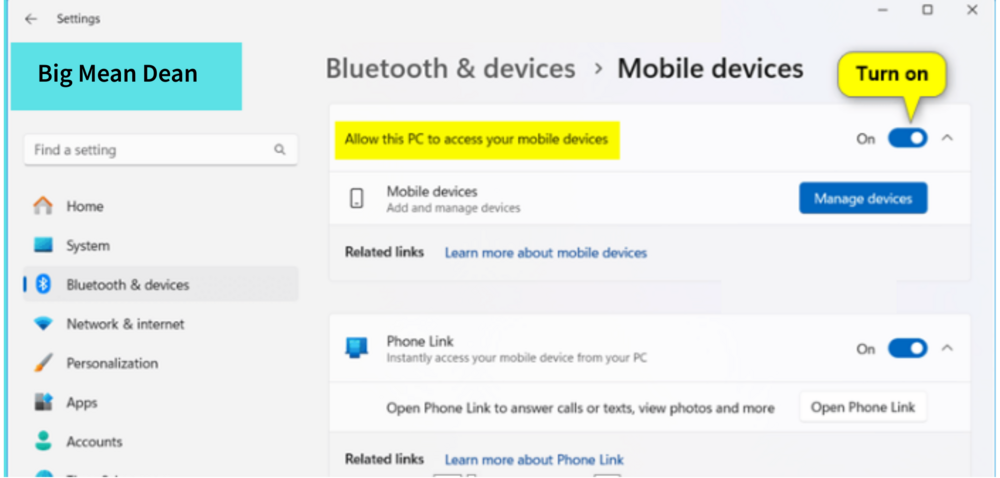Click the Accounts person icon
1000x478 pixels.
click(x=43, y=441)
